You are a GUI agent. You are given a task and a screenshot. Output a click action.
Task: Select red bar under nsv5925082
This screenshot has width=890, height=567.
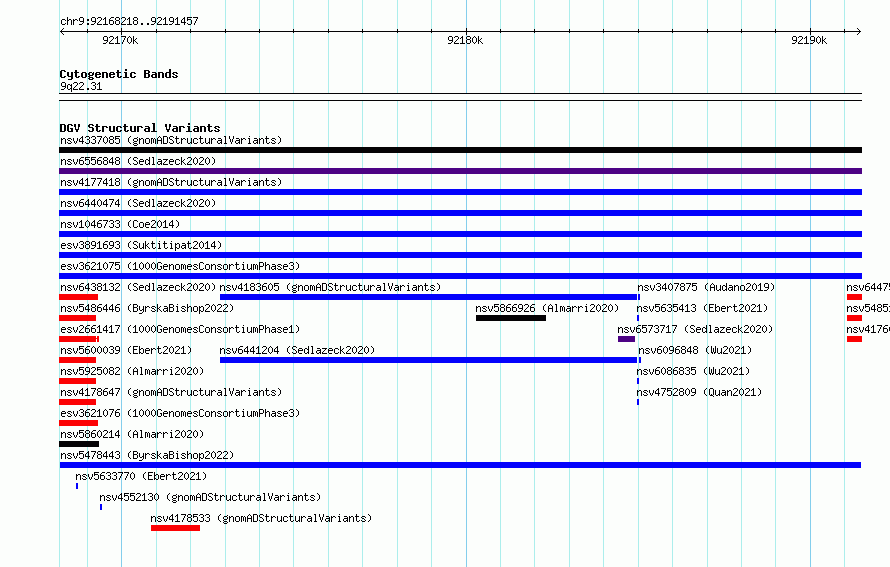[x=77, y=381]
